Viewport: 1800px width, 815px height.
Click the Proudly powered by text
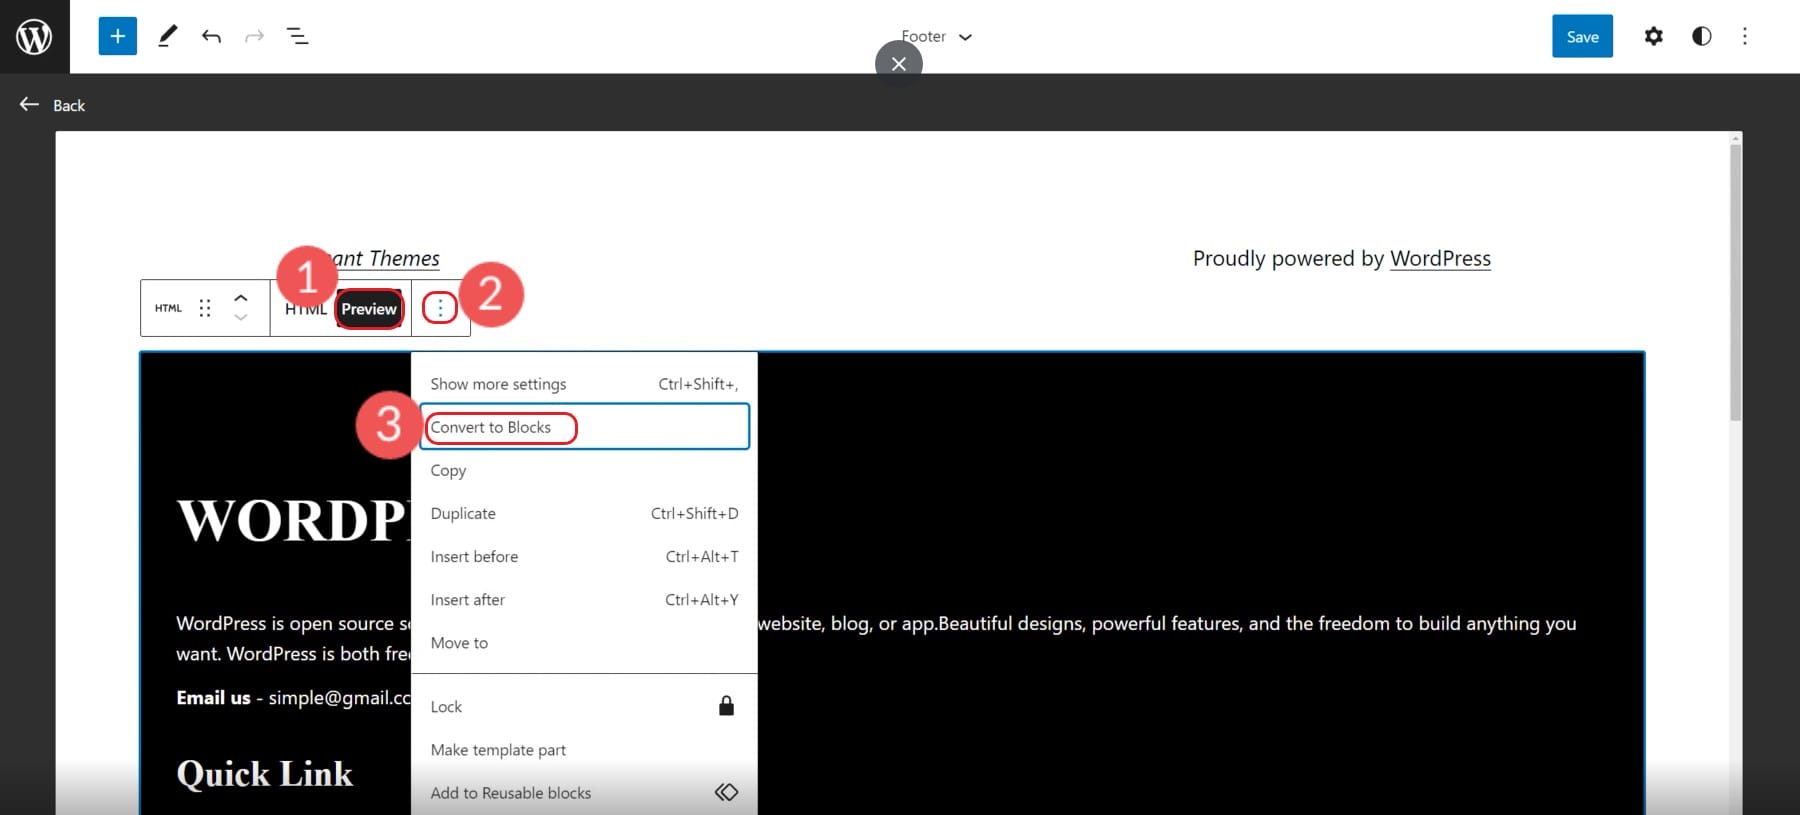1288,258
